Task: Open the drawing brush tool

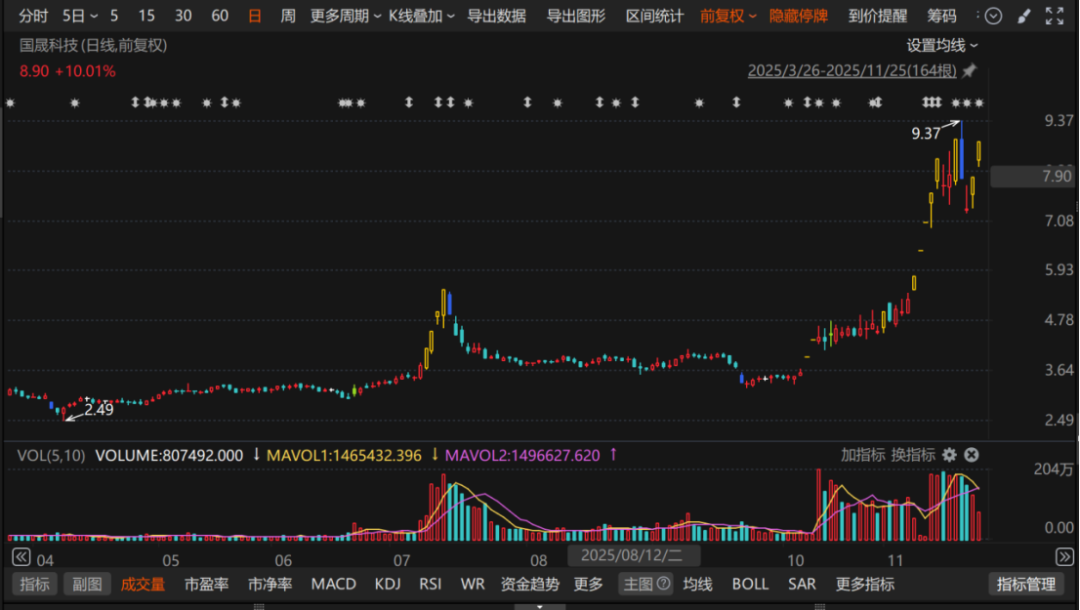Action: 1023,16
